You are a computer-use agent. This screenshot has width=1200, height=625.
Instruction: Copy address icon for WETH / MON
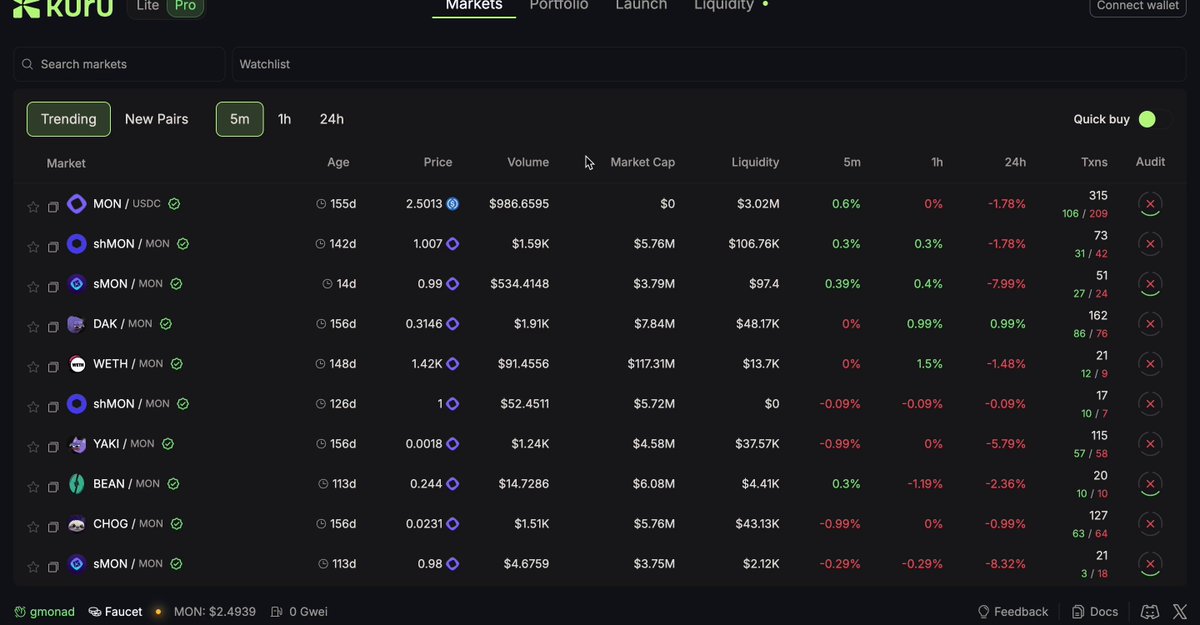tap(53, 366)
